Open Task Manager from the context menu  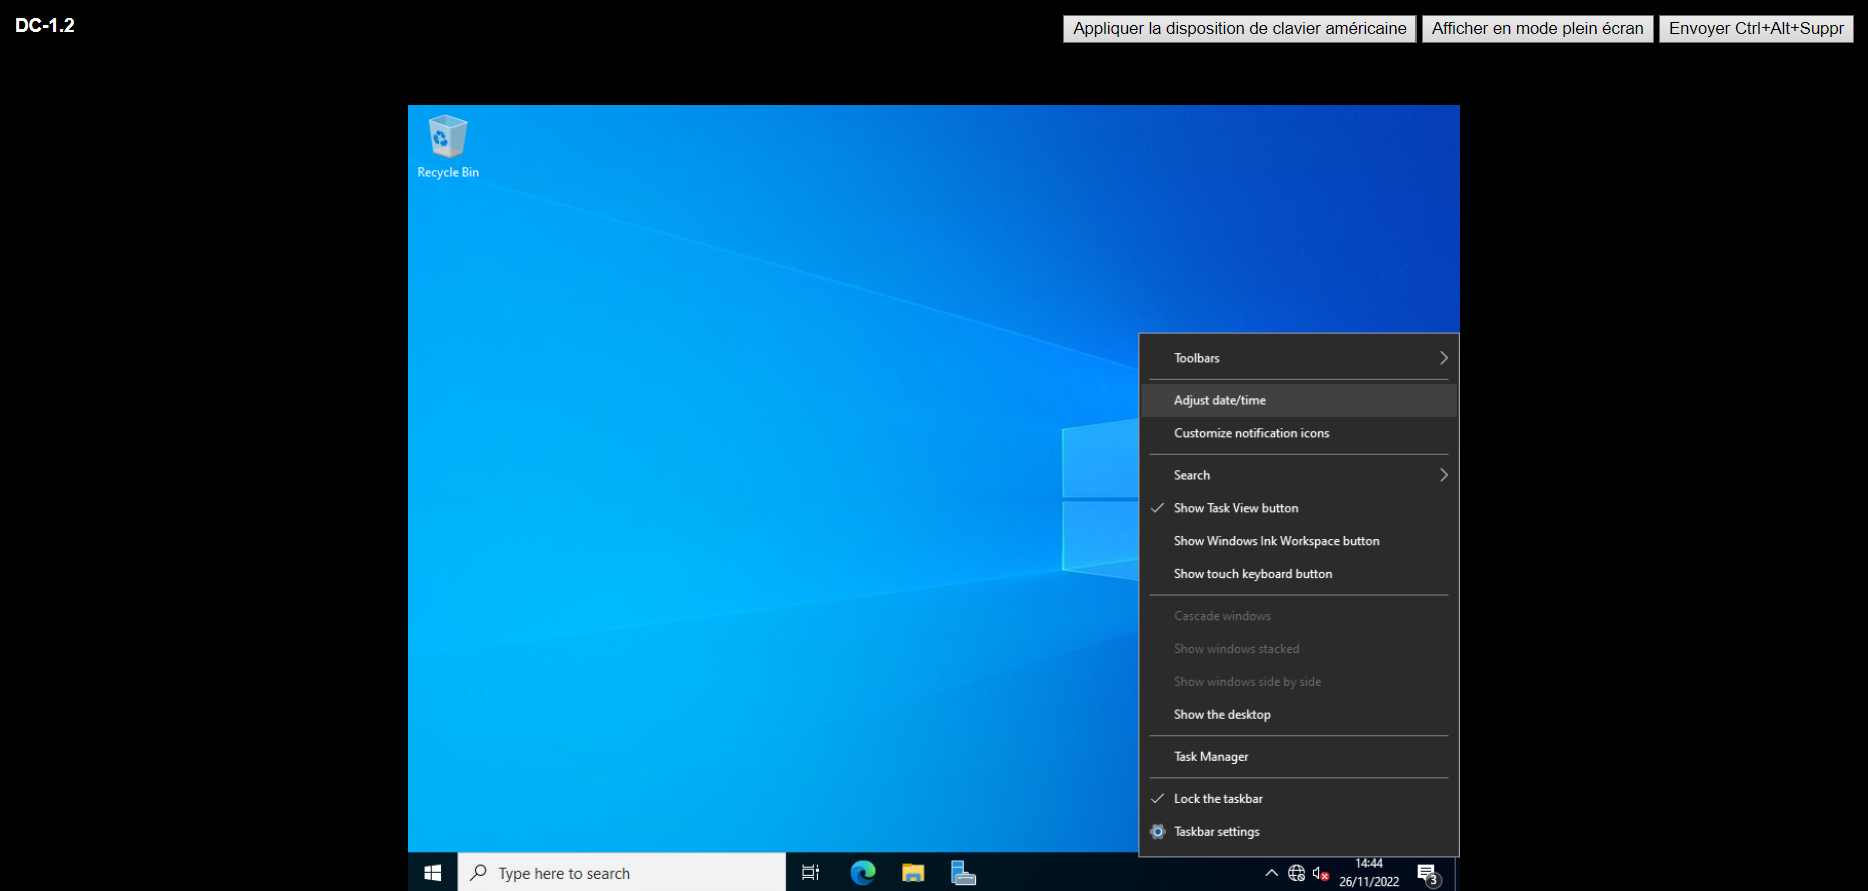coord(1298,757)
